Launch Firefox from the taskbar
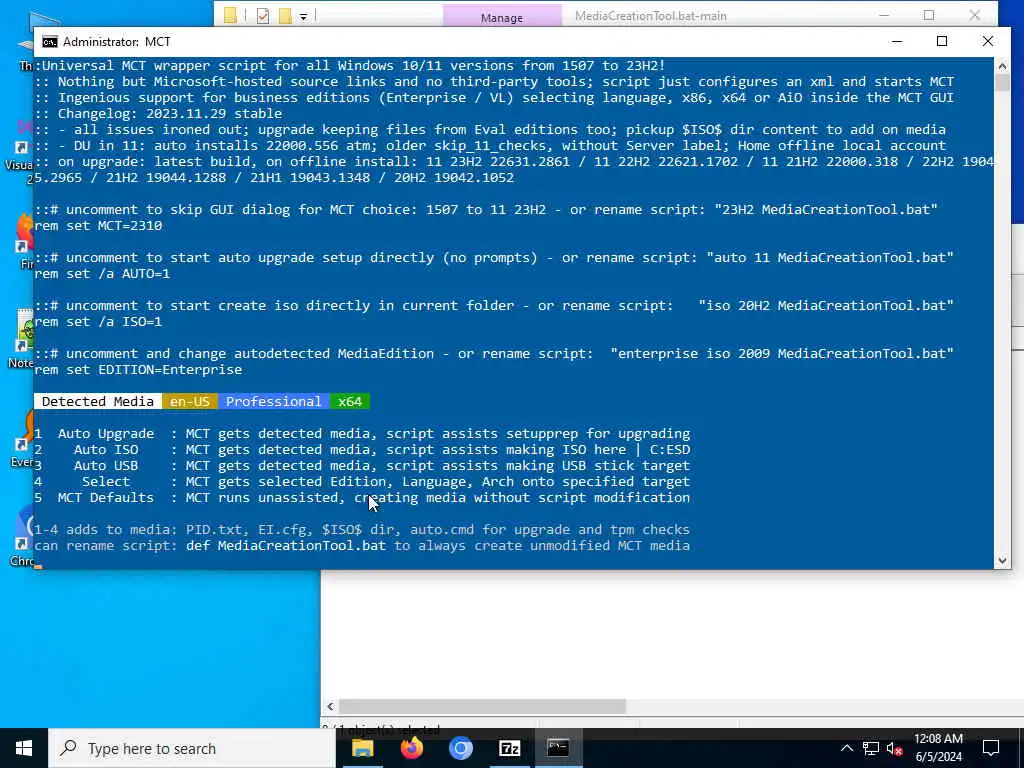 (x=411, y=748)
